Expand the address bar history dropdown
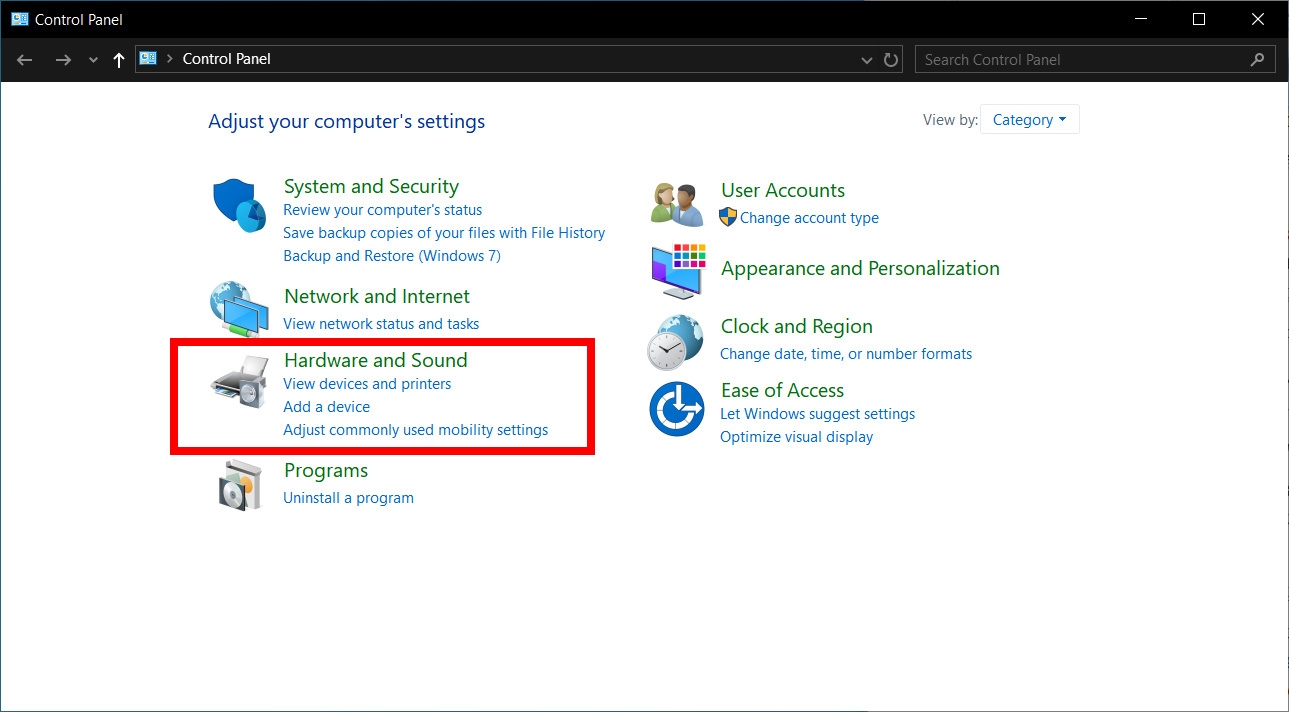The image size is (1289, 712). point(867,60)
